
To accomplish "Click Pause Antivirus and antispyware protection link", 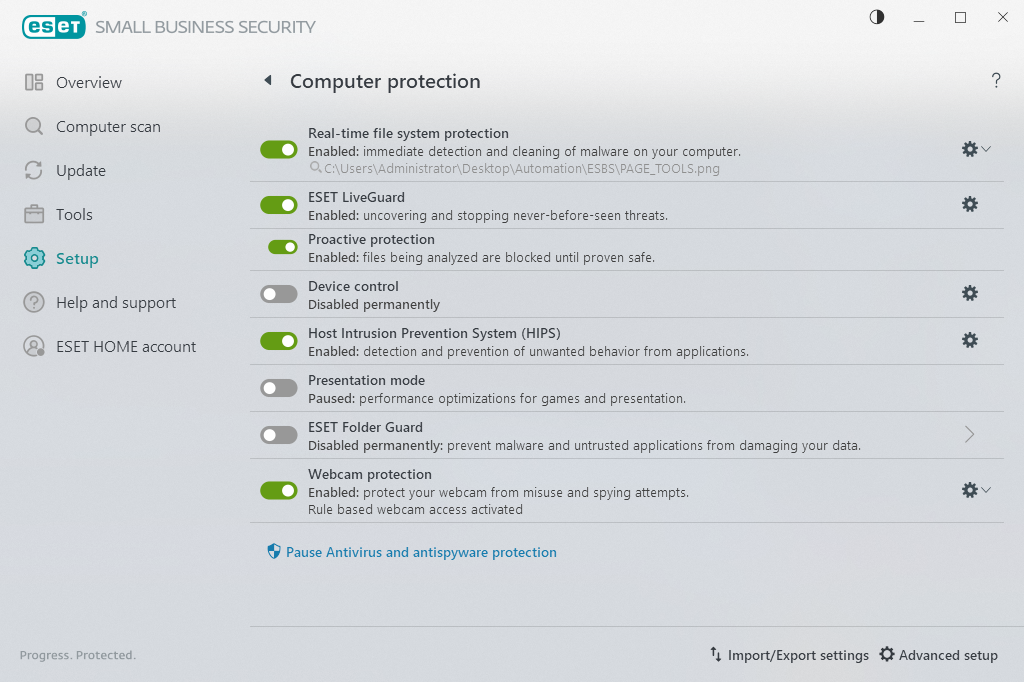I will pos(421,552).
